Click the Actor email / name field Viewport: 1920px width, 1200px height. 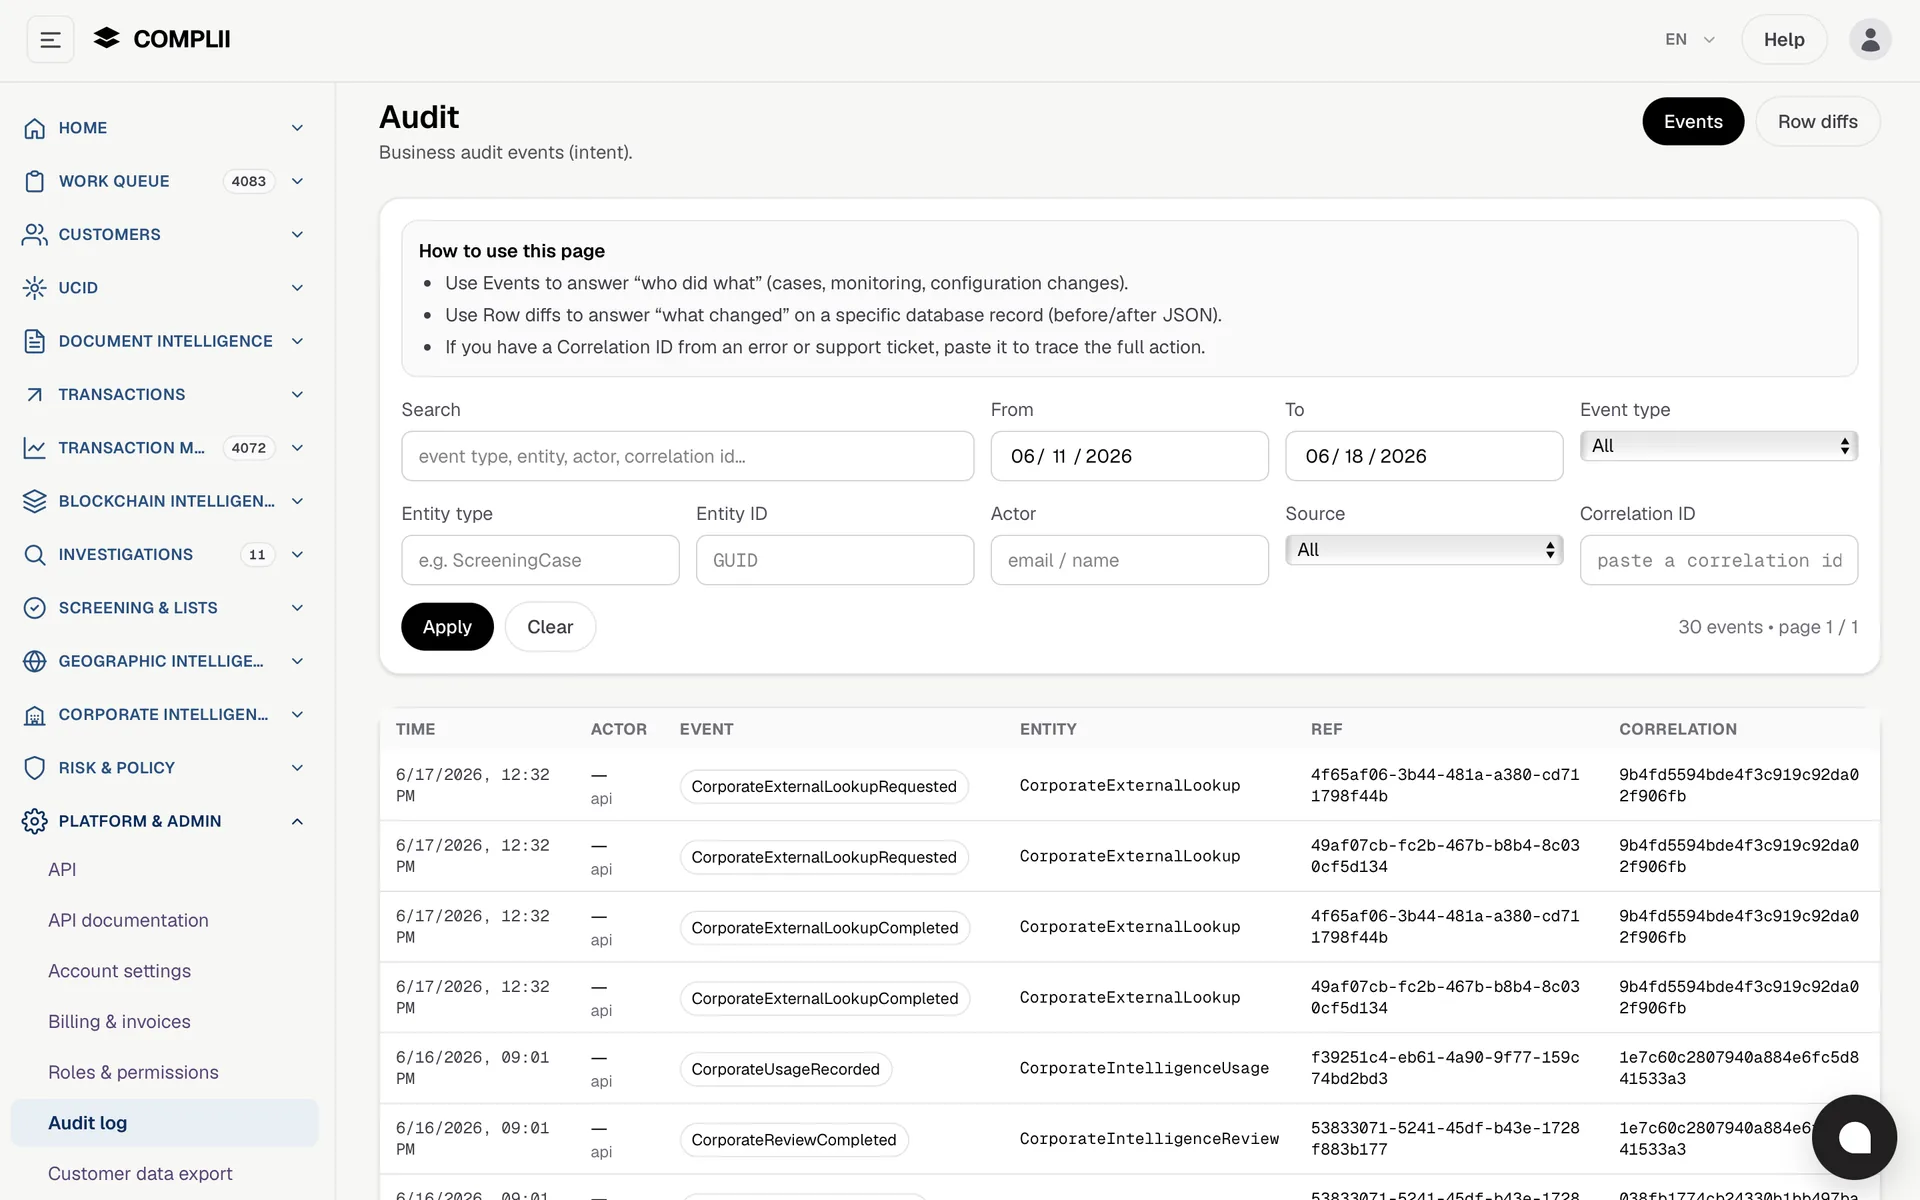1129,560
